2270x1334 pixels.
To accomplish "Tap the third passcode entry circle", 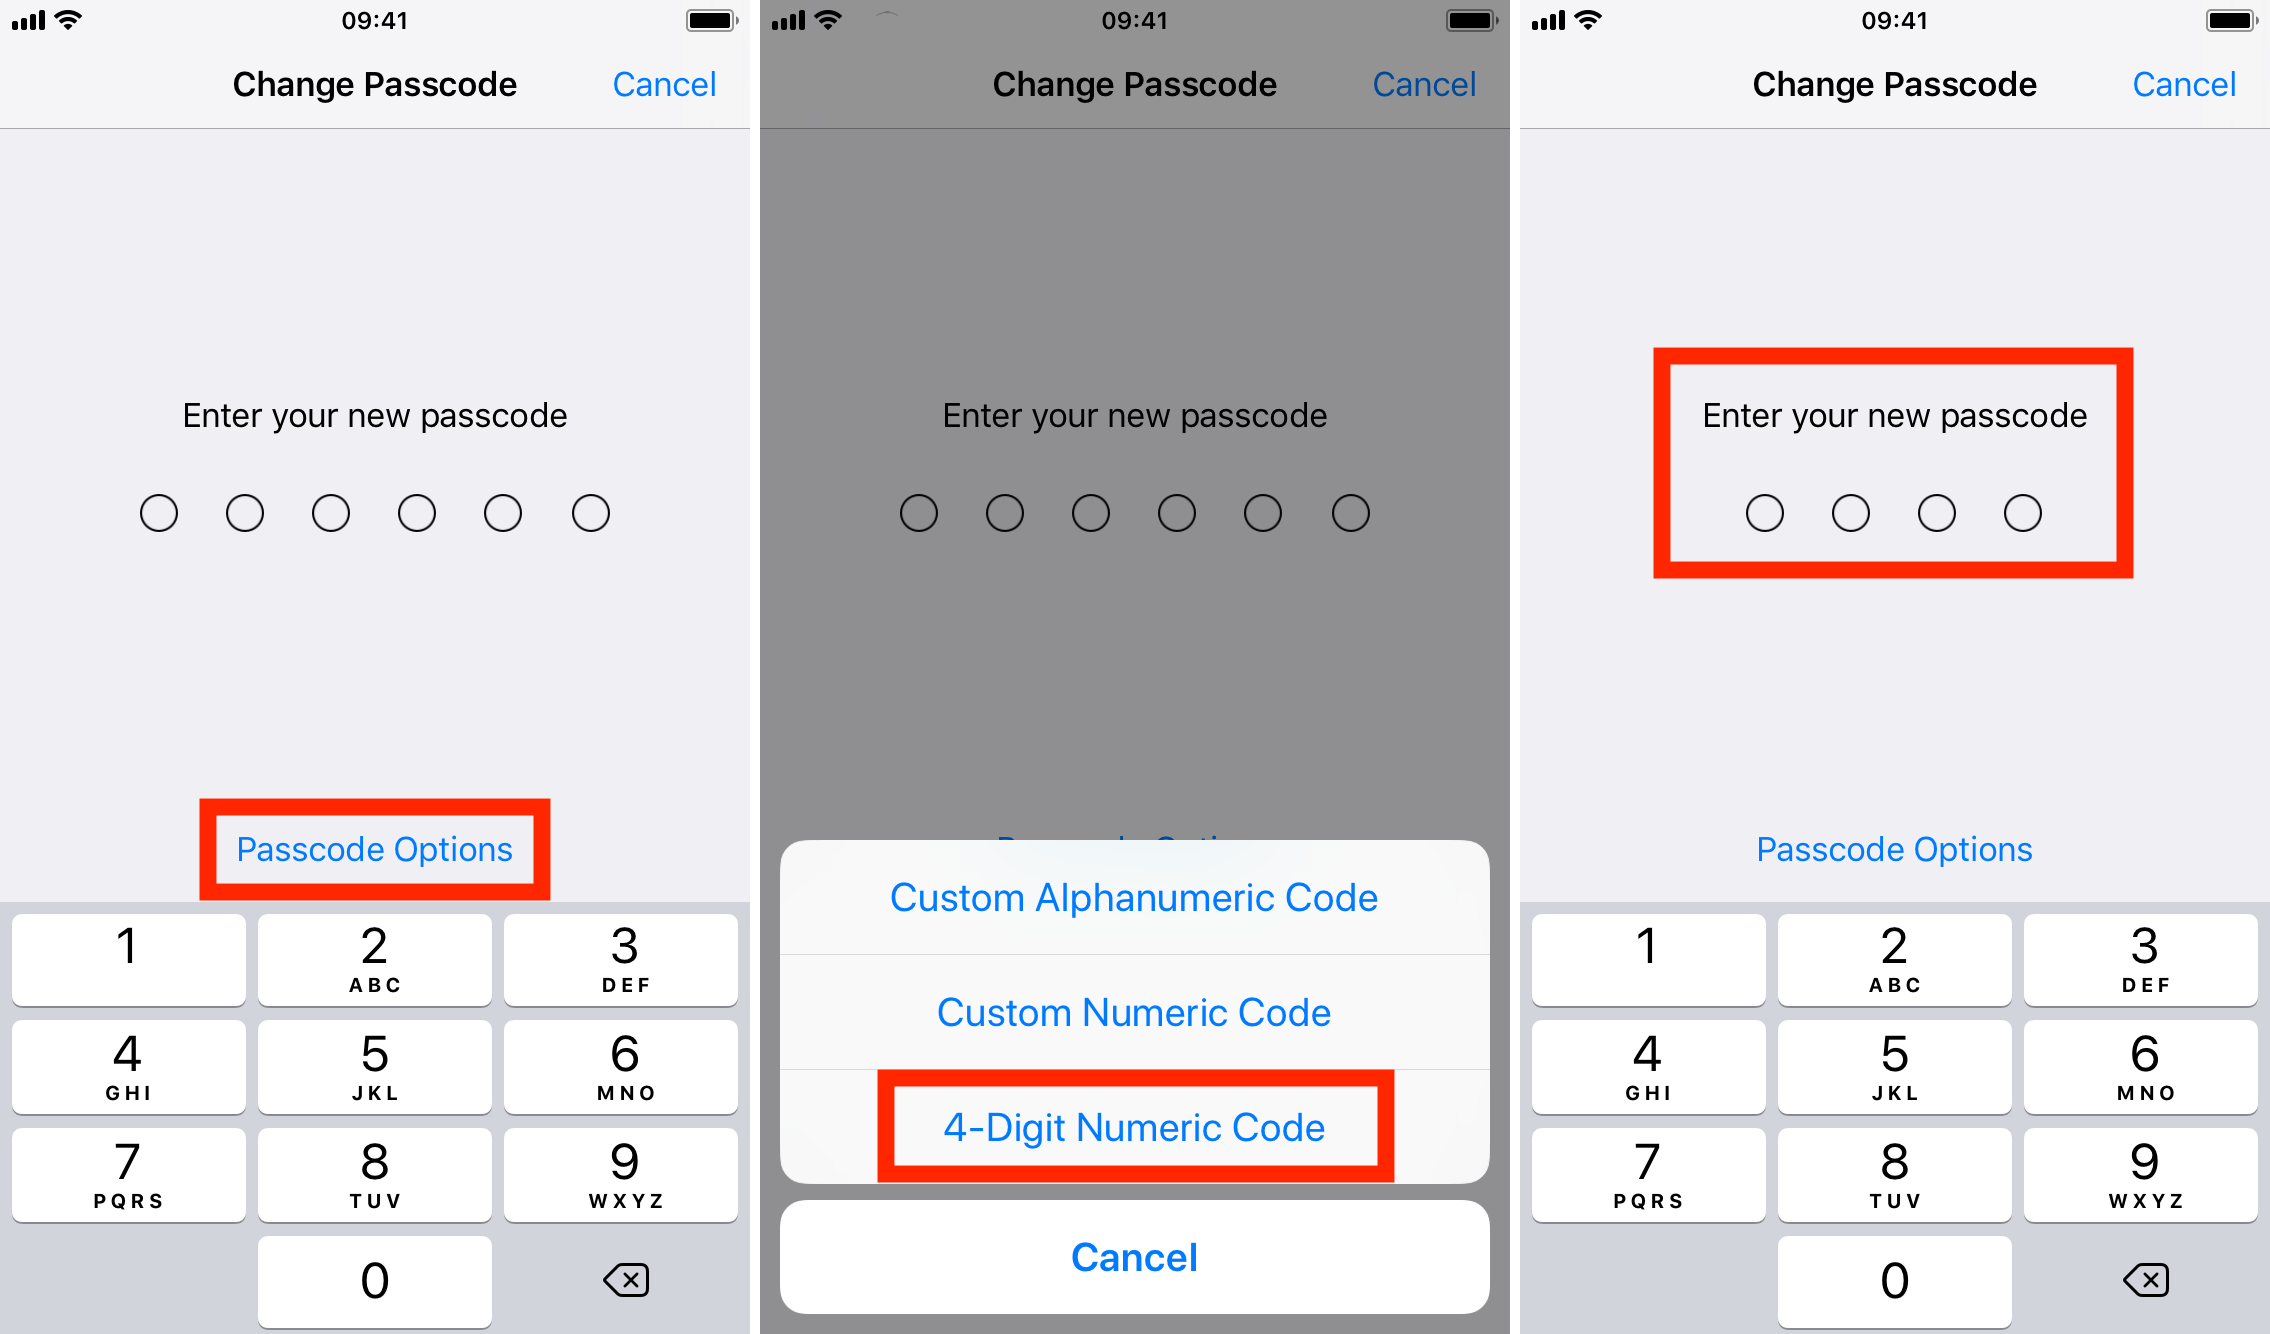I will click(x=1933, y=511).
